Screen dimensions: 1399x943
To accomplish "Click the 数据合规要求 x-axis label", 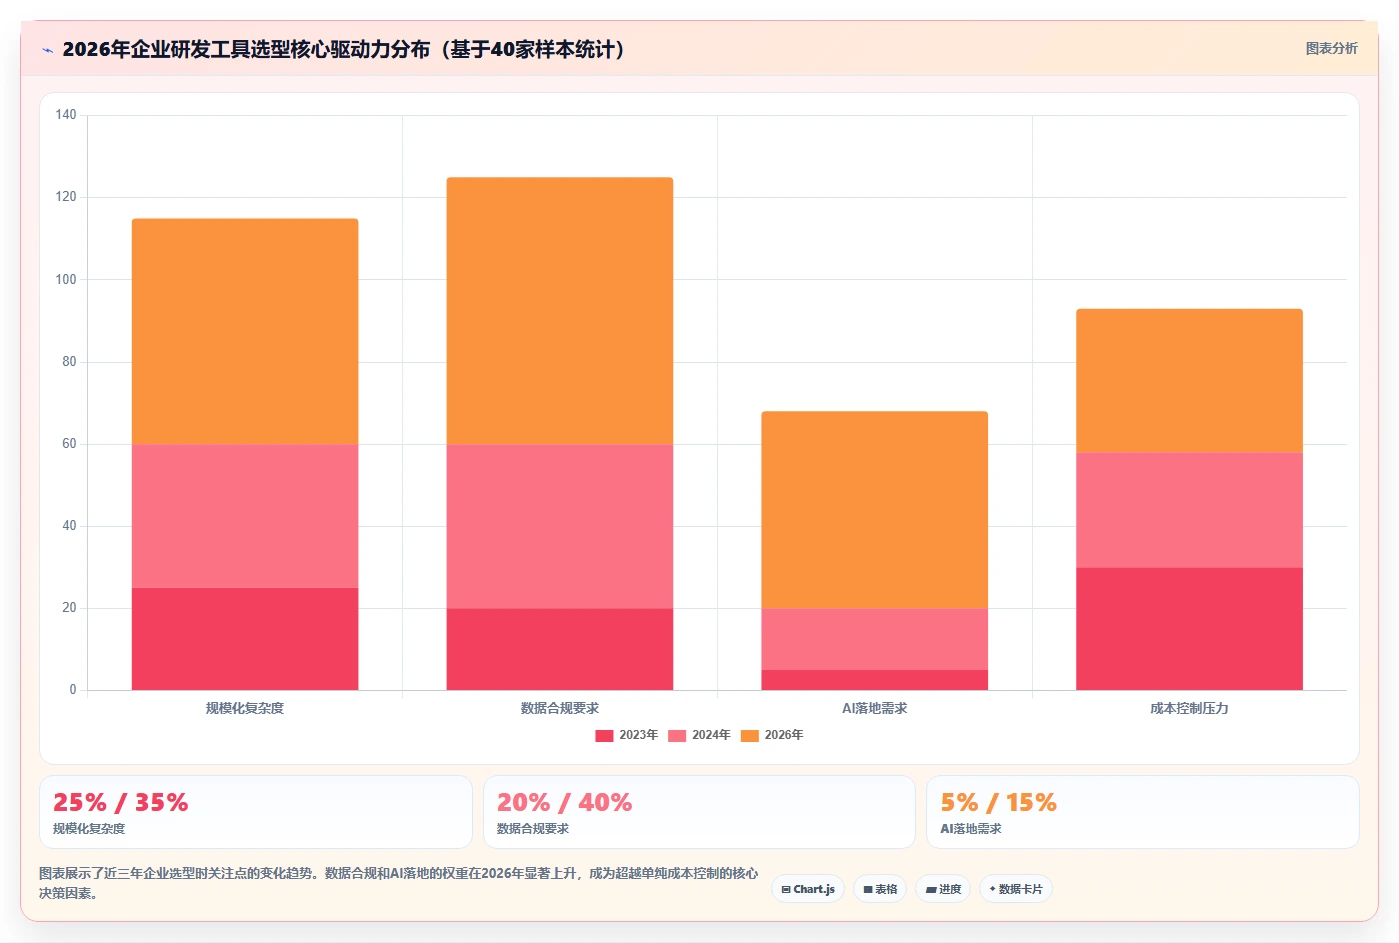I will [560, 708].
